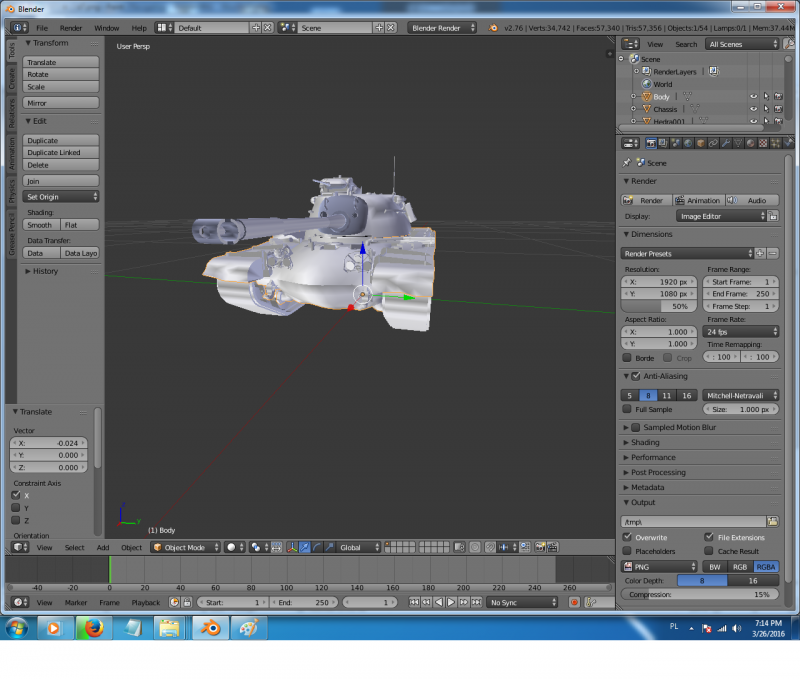Screen dimensions: 800x679
Task: Open Firefox from the taskbar
Action: click(x=94, y=628)
